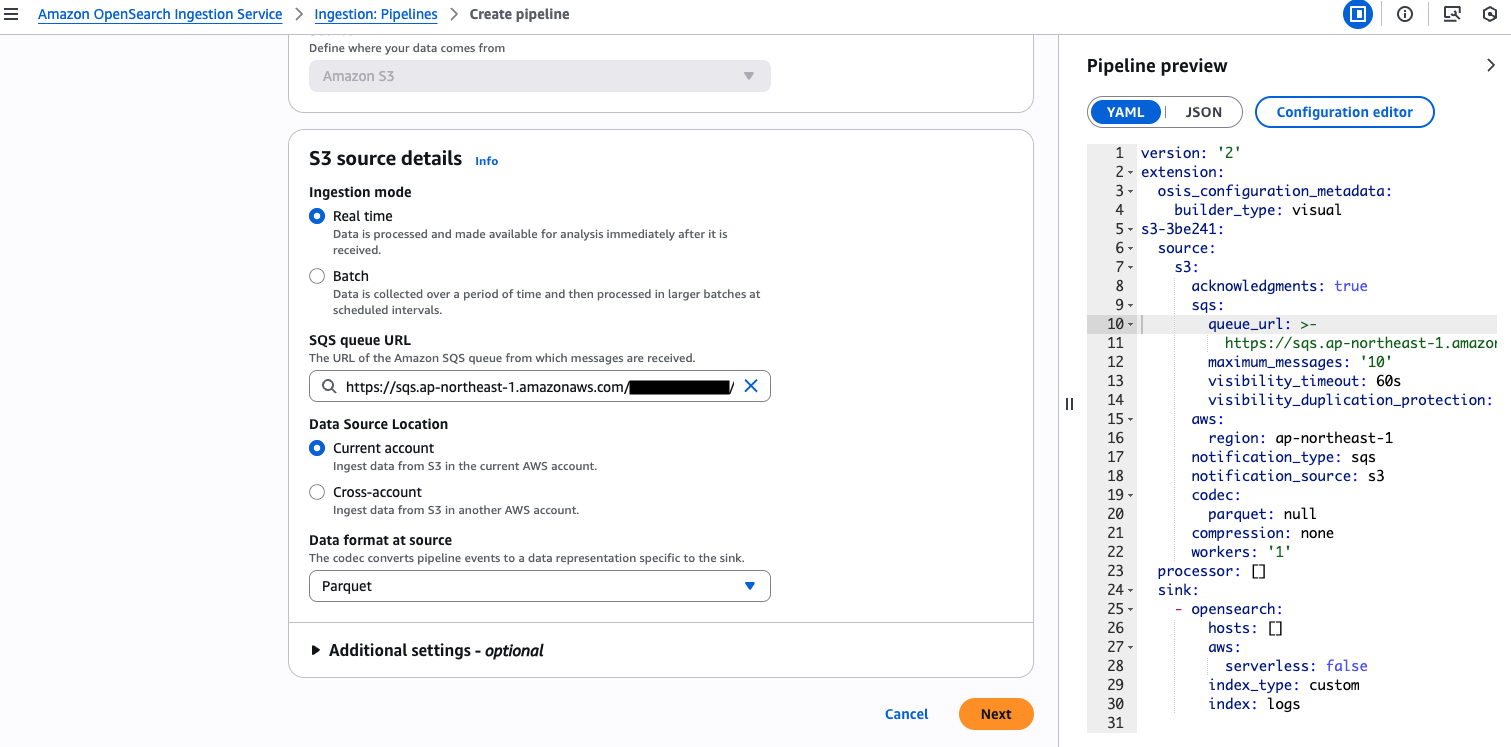Open the Parquet data format dropdown
This screenshot has height=747, width=1511.
(540, 586)
